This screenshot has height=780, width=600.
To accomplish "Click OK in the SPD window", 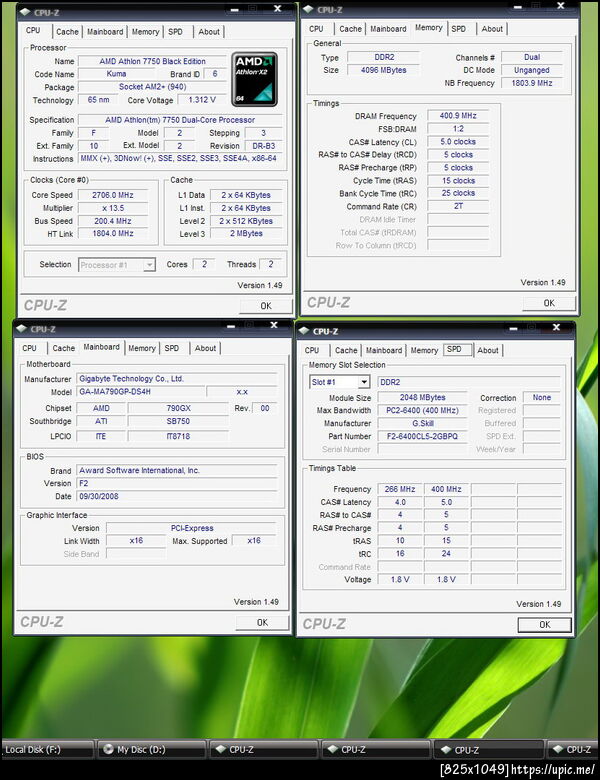I will [545, 624].
